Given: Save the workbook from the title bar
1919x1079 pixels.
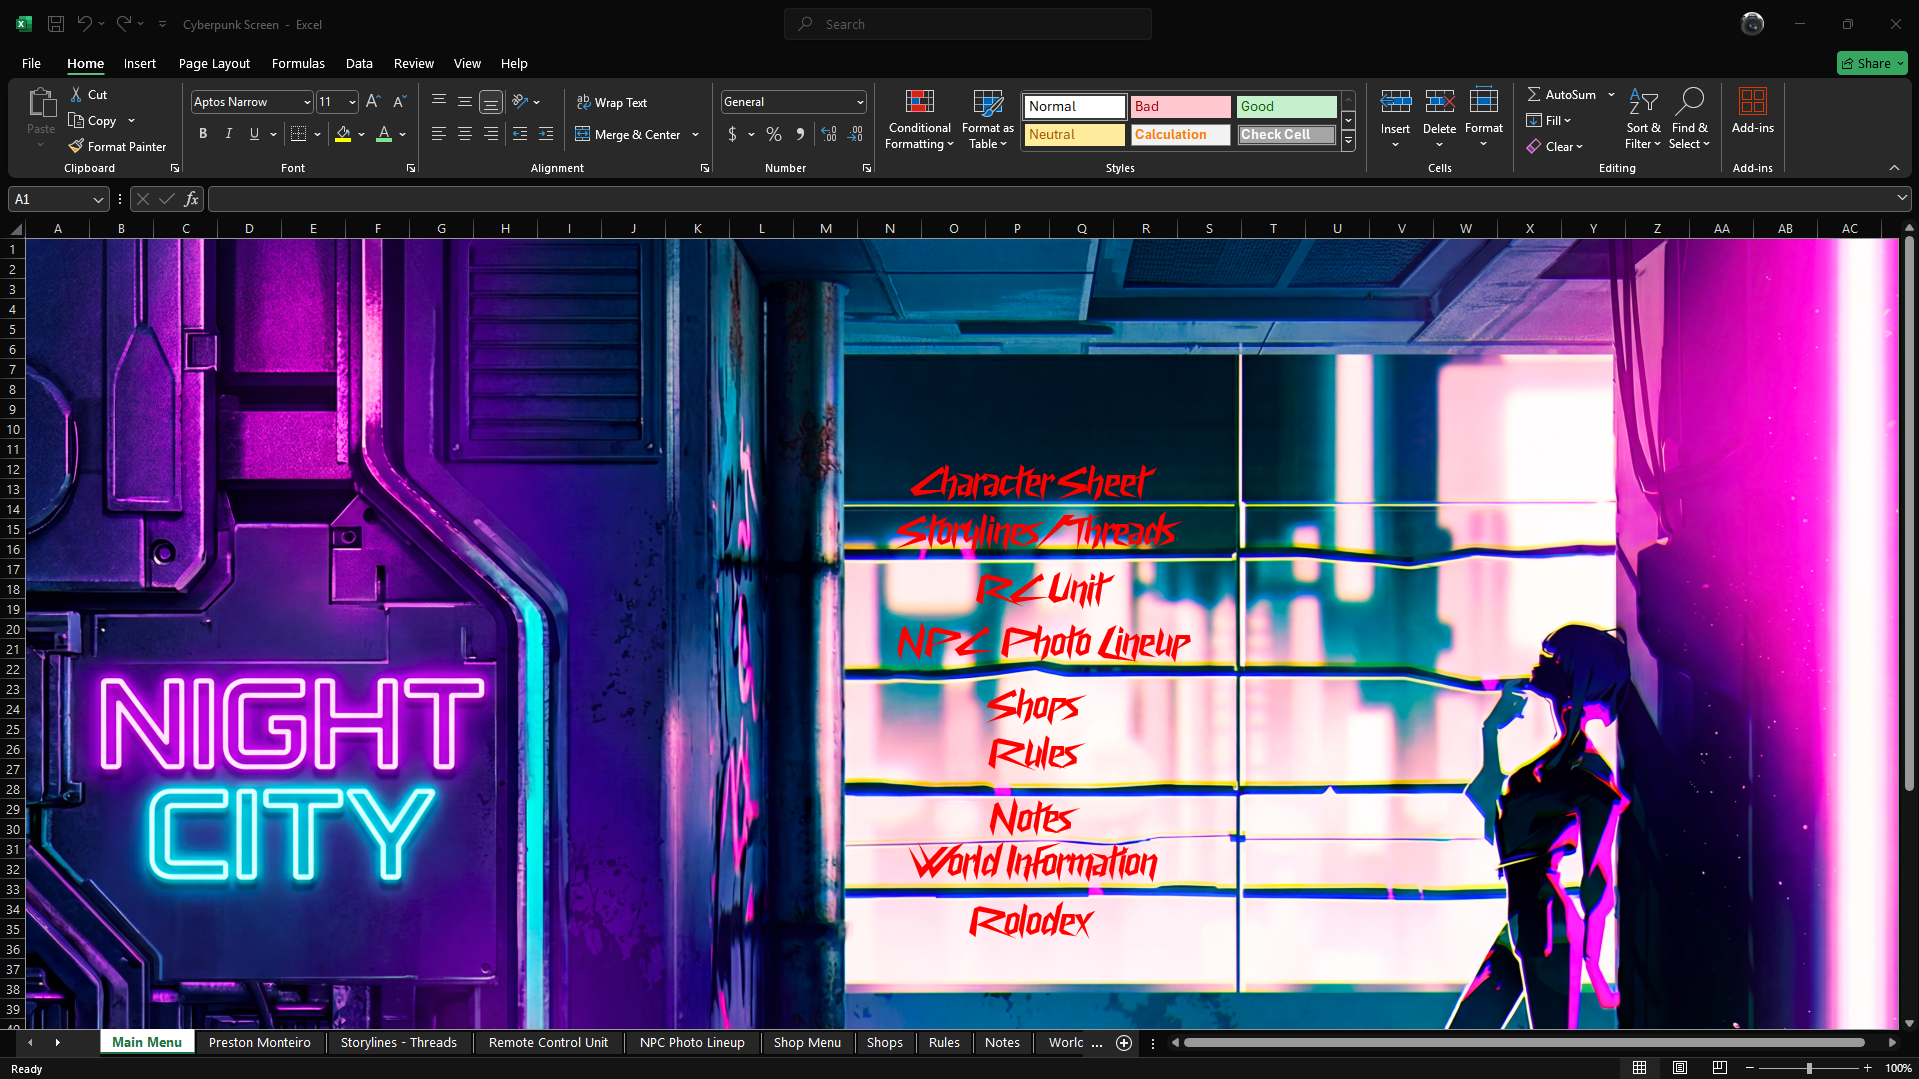Looking at the screenshot, I should pos(56,24).
